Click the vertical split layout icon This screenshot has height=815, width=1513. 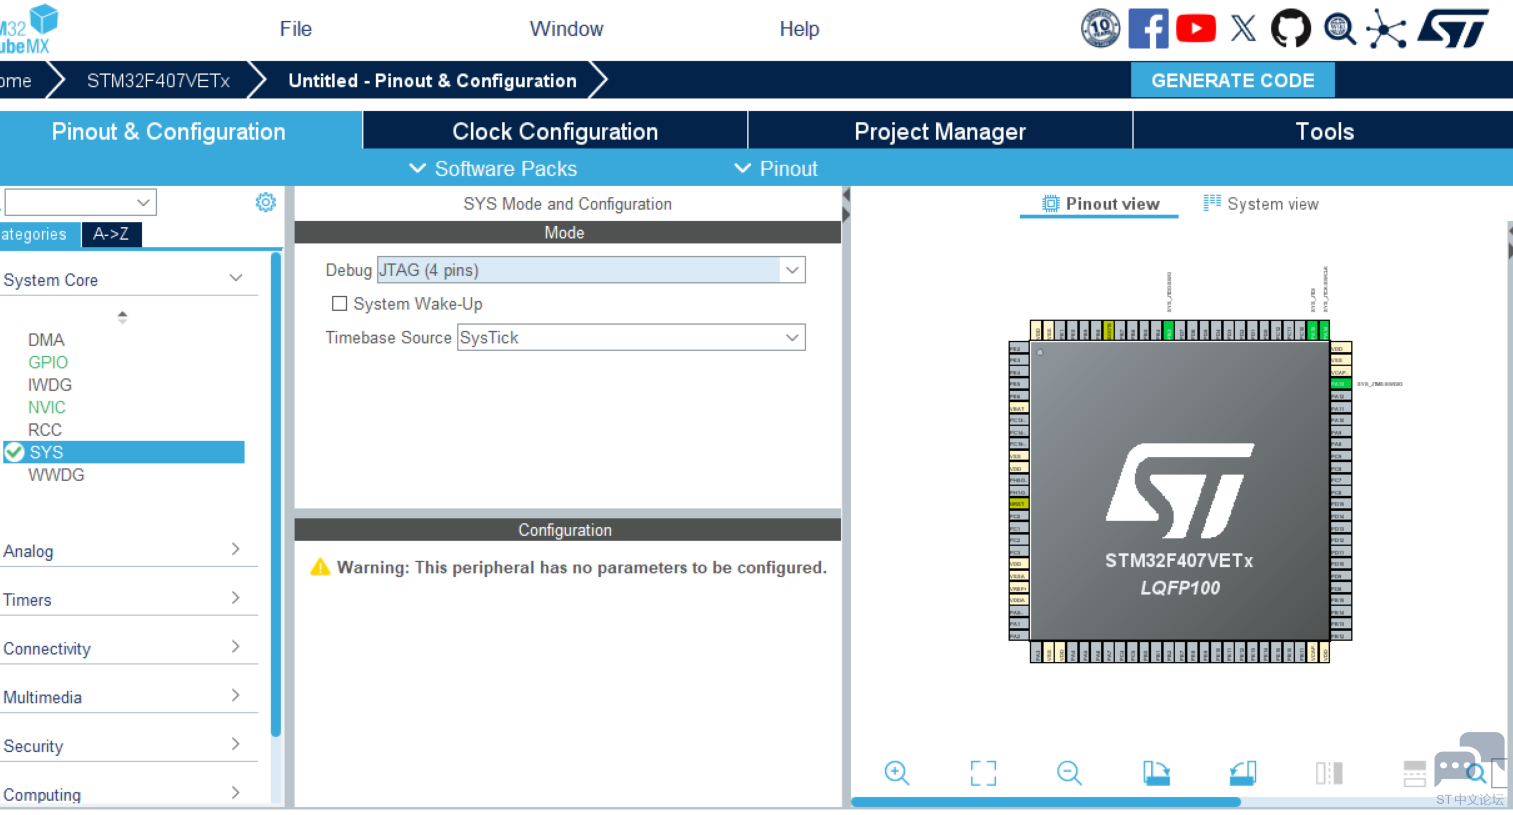coord(1329,773)
